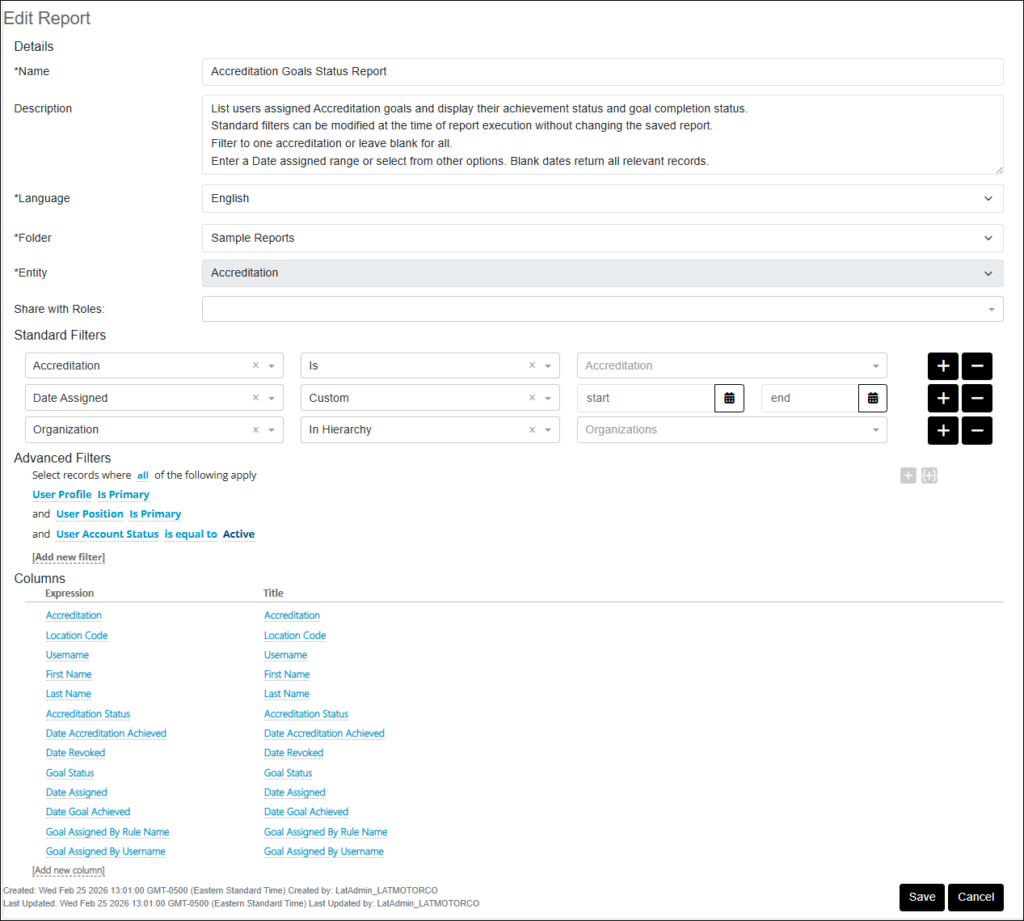The image size is (1024, 921).
Task: Open the Folder dropdown showing Sample Reports
Action: point(602,238)
